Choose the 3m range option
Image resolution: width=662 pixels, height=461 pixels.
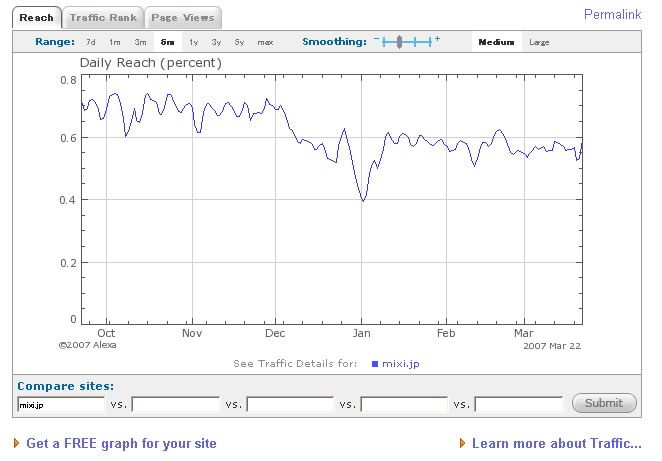(141, 42)
